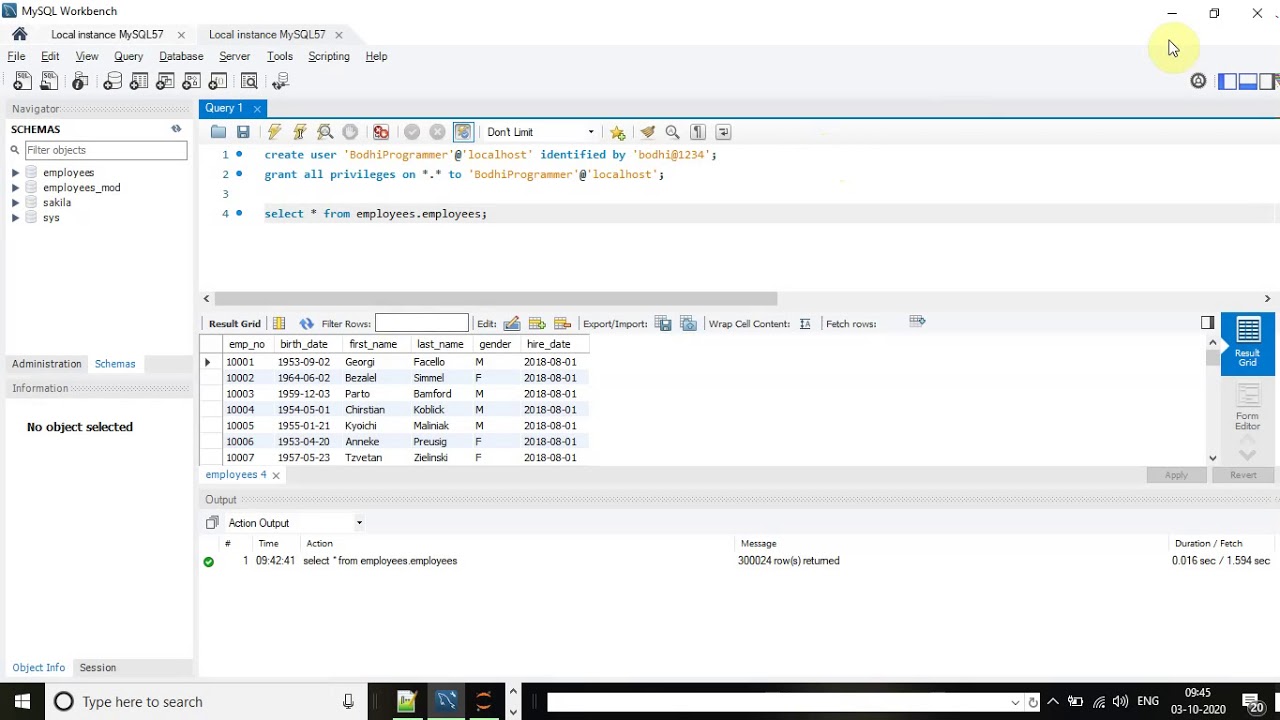
Task: Refresh the schemas list icon
Action: coord(176,129)
